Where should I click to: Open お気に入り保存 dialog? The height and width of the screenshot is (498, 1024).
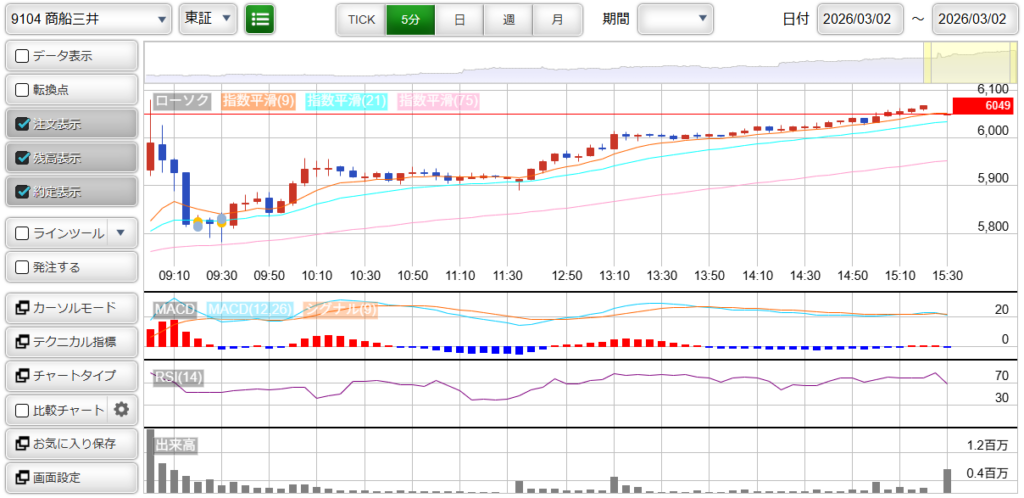(70, 443)
